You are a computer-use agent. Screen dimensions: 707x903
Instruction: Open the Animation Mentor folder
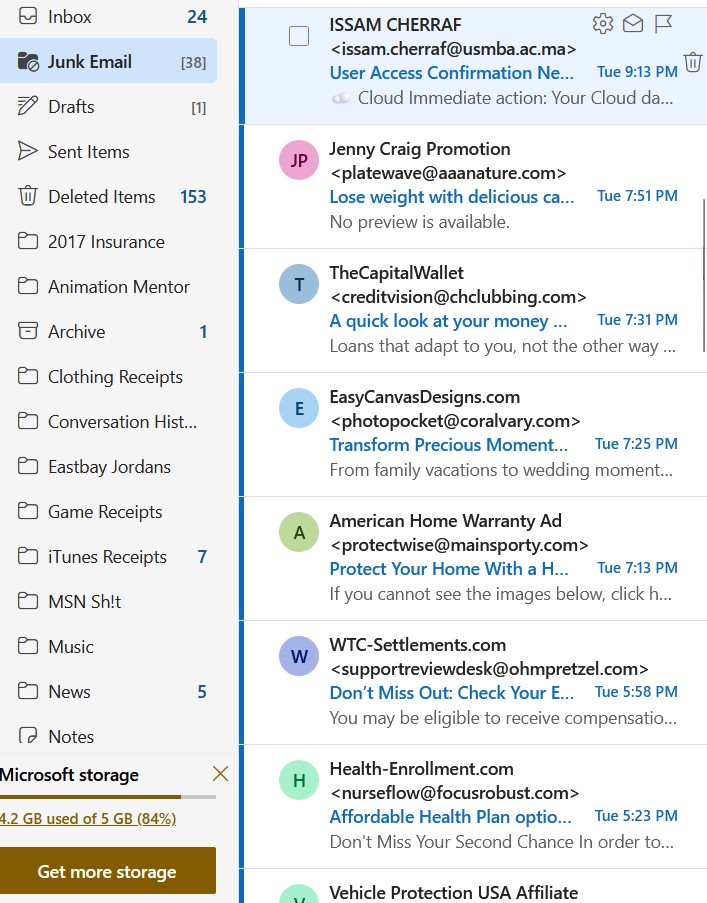(108, 286)
